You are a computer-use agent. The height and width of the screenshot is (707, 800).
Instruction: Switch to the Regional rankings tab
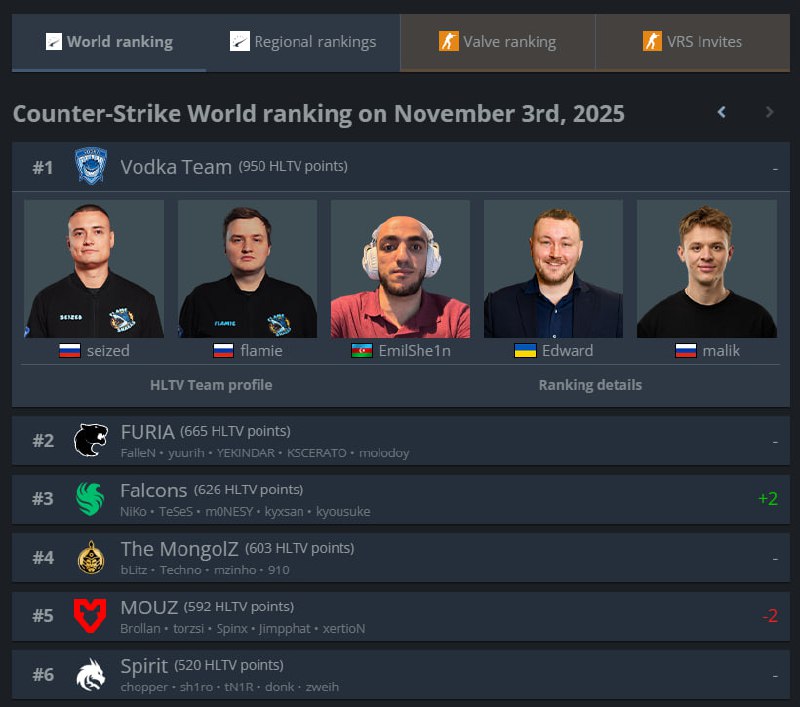click(x=303, y=42)
